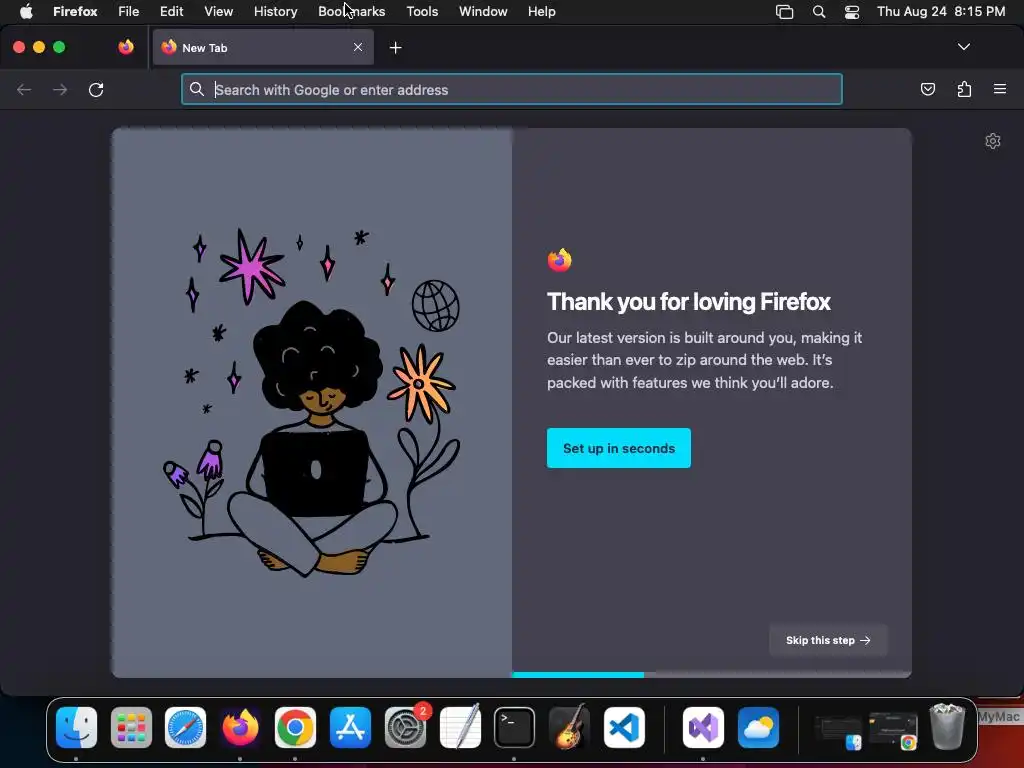
Task: Open System Settings from the Dock
Action: point(406,727)
